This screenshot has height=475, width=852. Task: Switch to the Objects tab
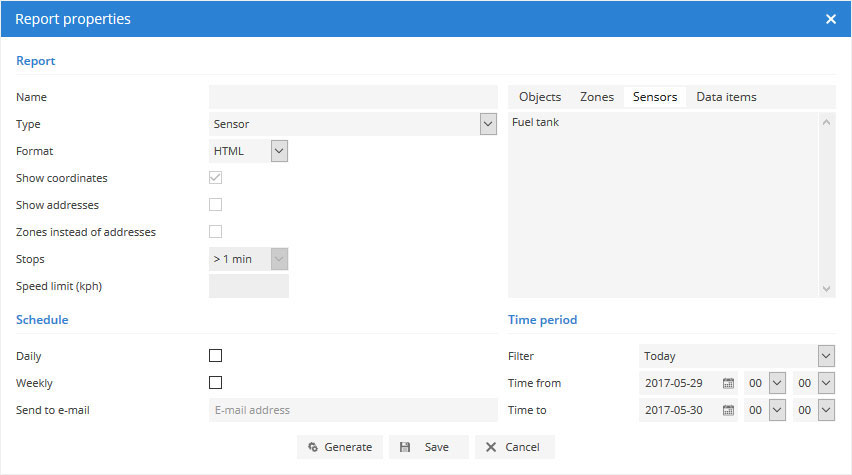point(540,97)
